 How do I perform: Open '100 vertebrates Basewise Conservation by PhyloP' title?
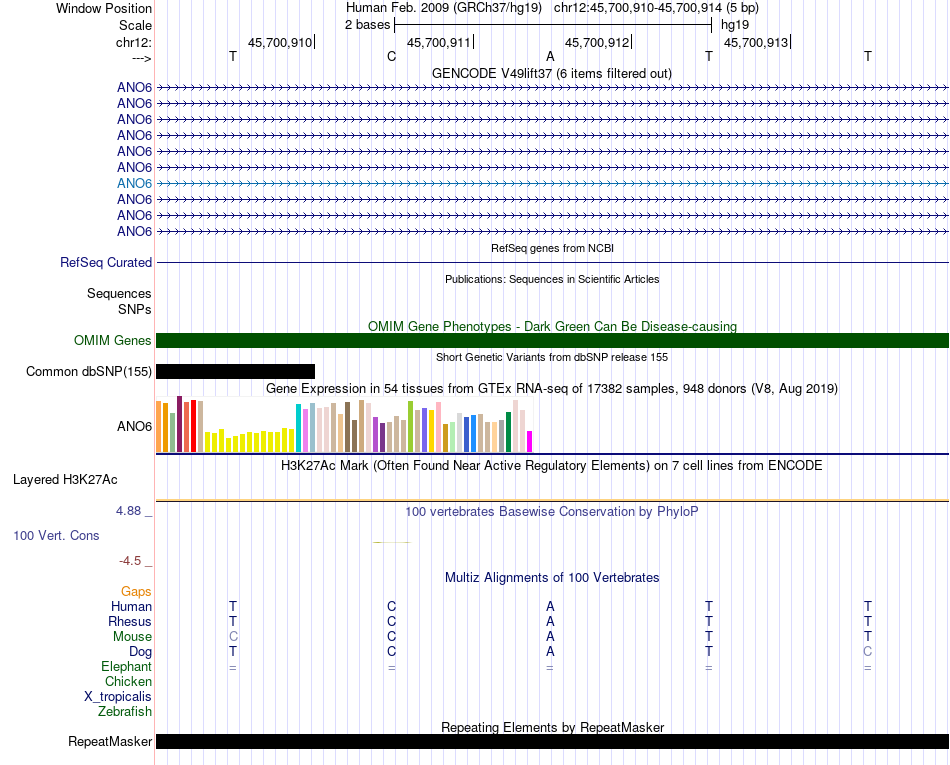(552, 512)
